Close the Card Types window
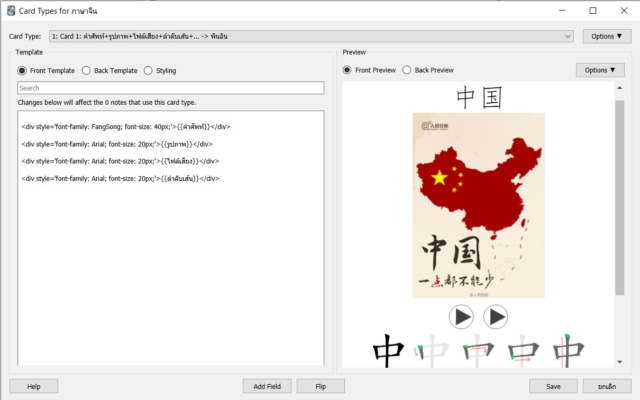This screenshot has width=640, height=400. 624,11
